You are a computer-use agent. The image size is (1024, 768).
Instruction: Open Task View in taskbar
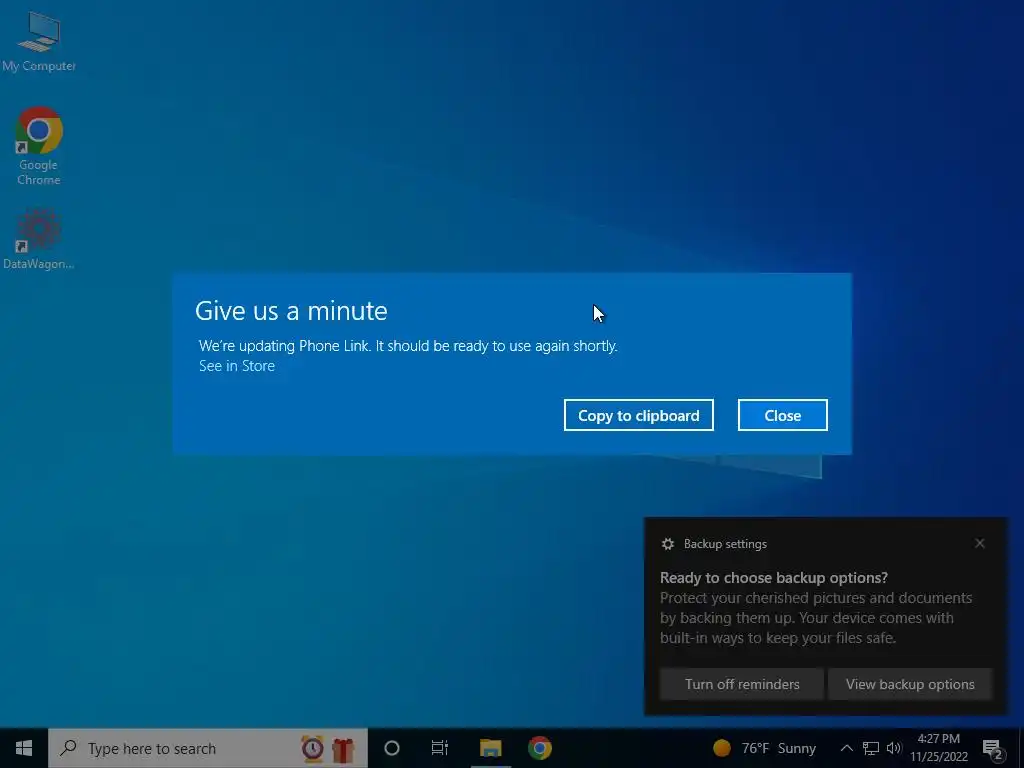click(440, 748)
